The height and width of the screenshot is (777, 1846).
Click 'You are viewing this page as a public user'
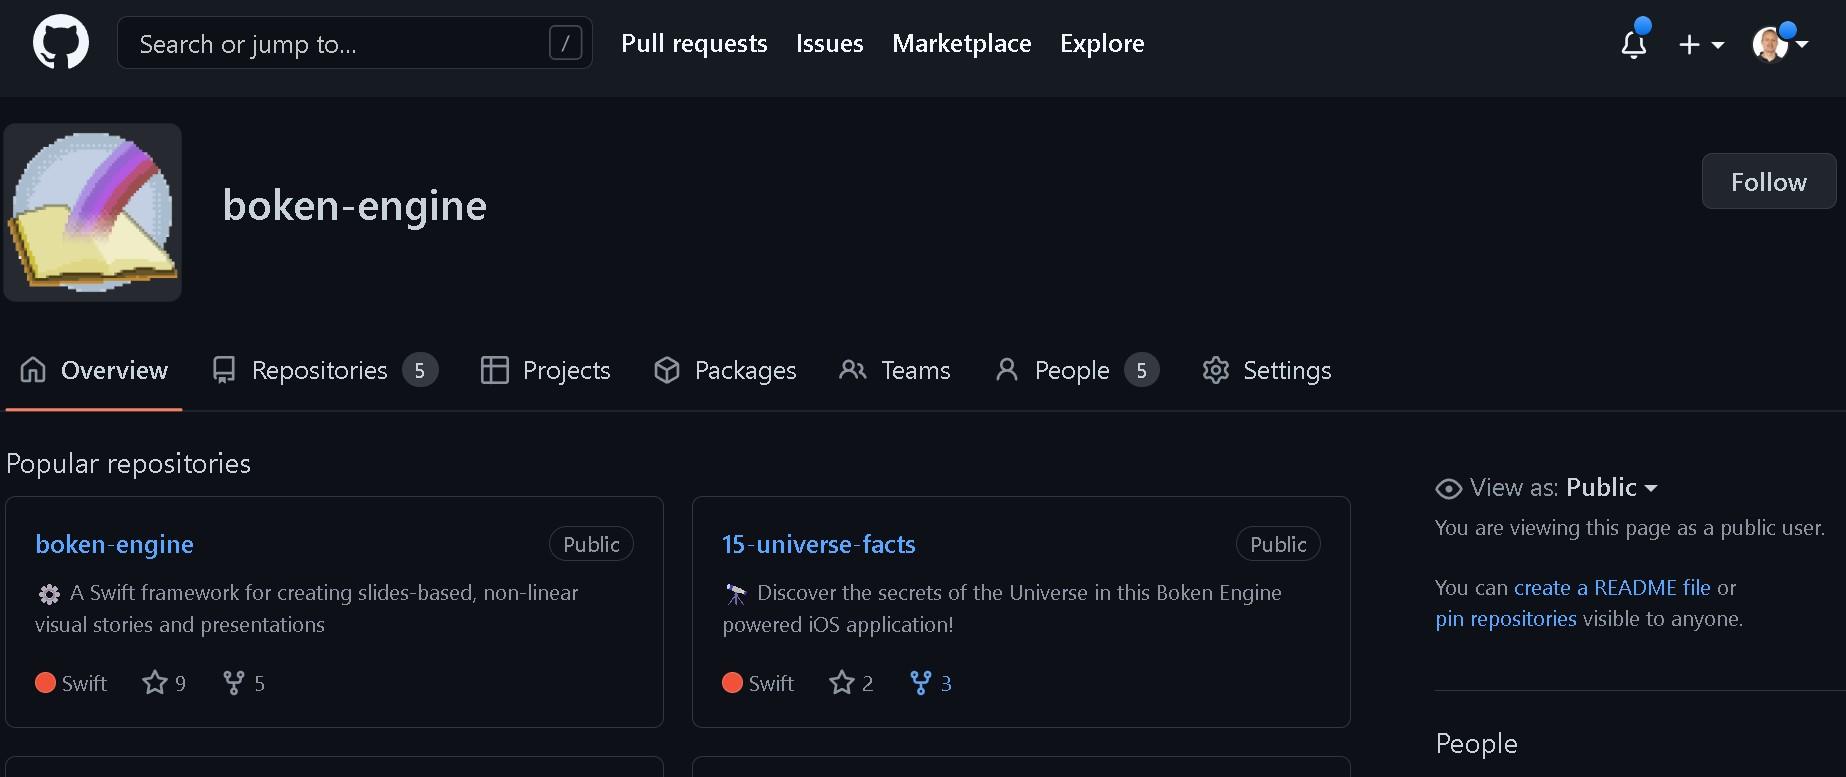coord(1630,528)
